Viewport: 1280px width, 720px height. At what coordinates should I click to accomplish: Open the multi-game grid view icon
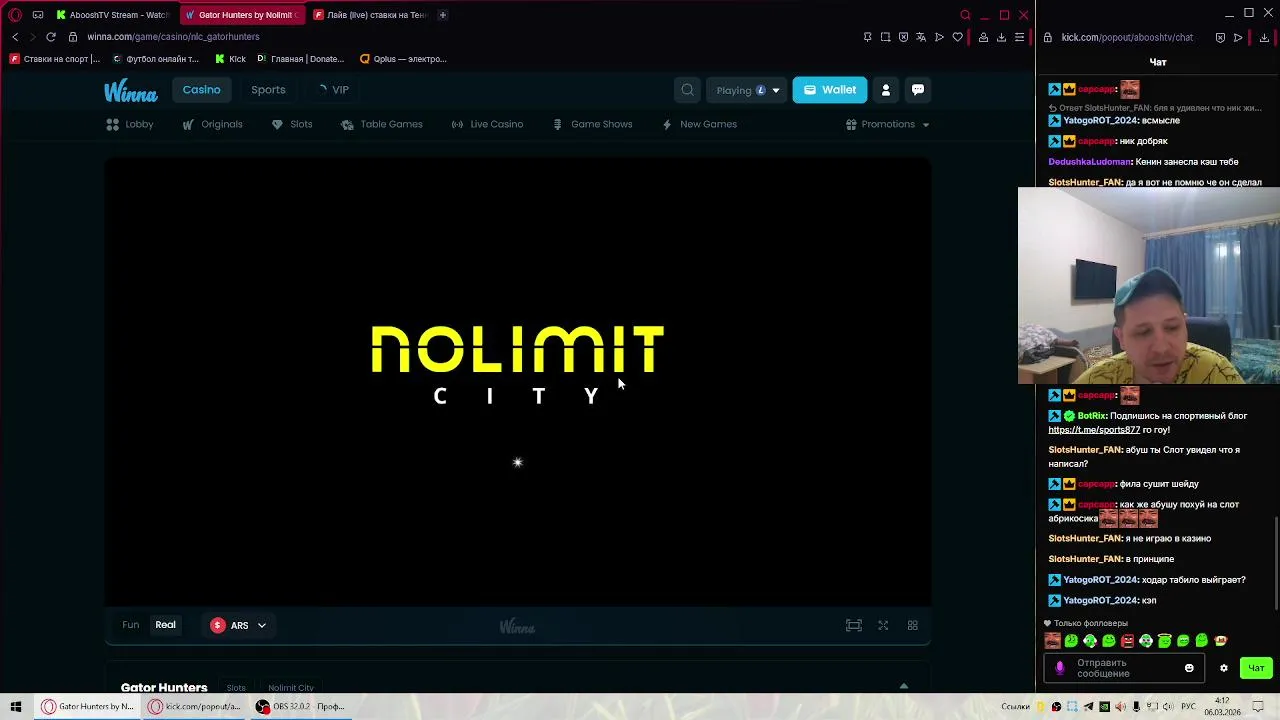912,625
